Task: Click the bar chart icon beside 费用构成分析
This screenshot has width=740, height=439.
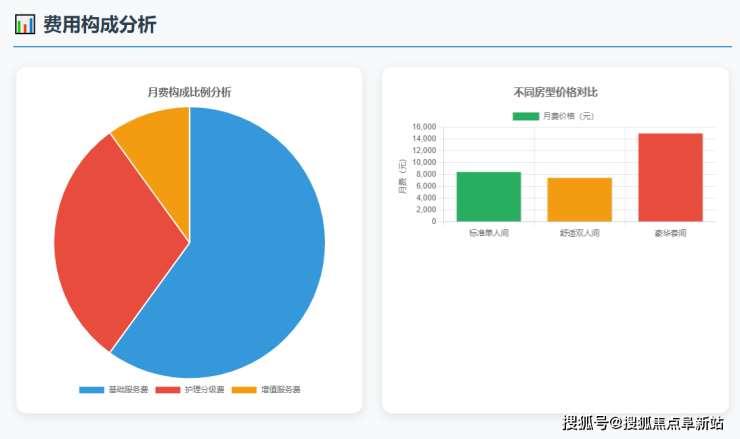Action: 26,25
